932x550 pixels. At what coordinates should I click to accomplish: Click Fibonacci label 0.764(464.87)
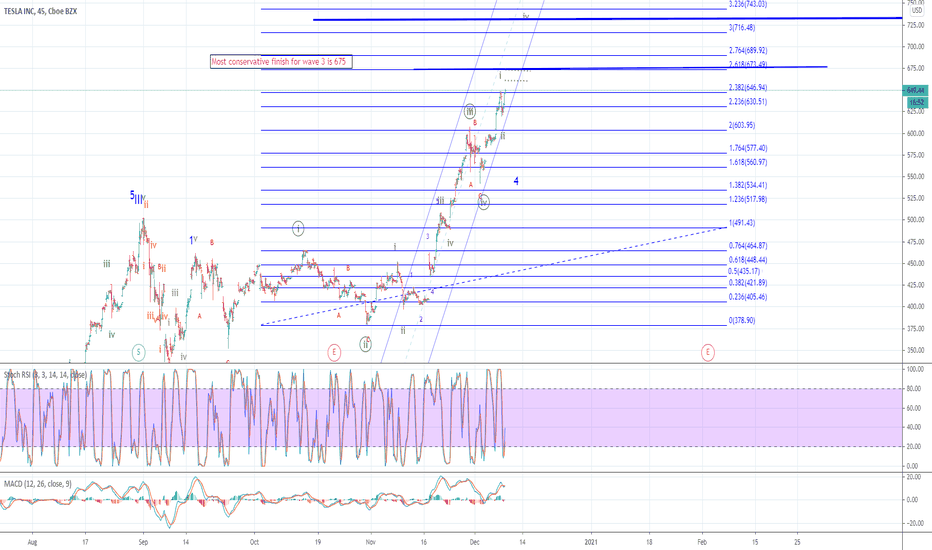(748, 246)
